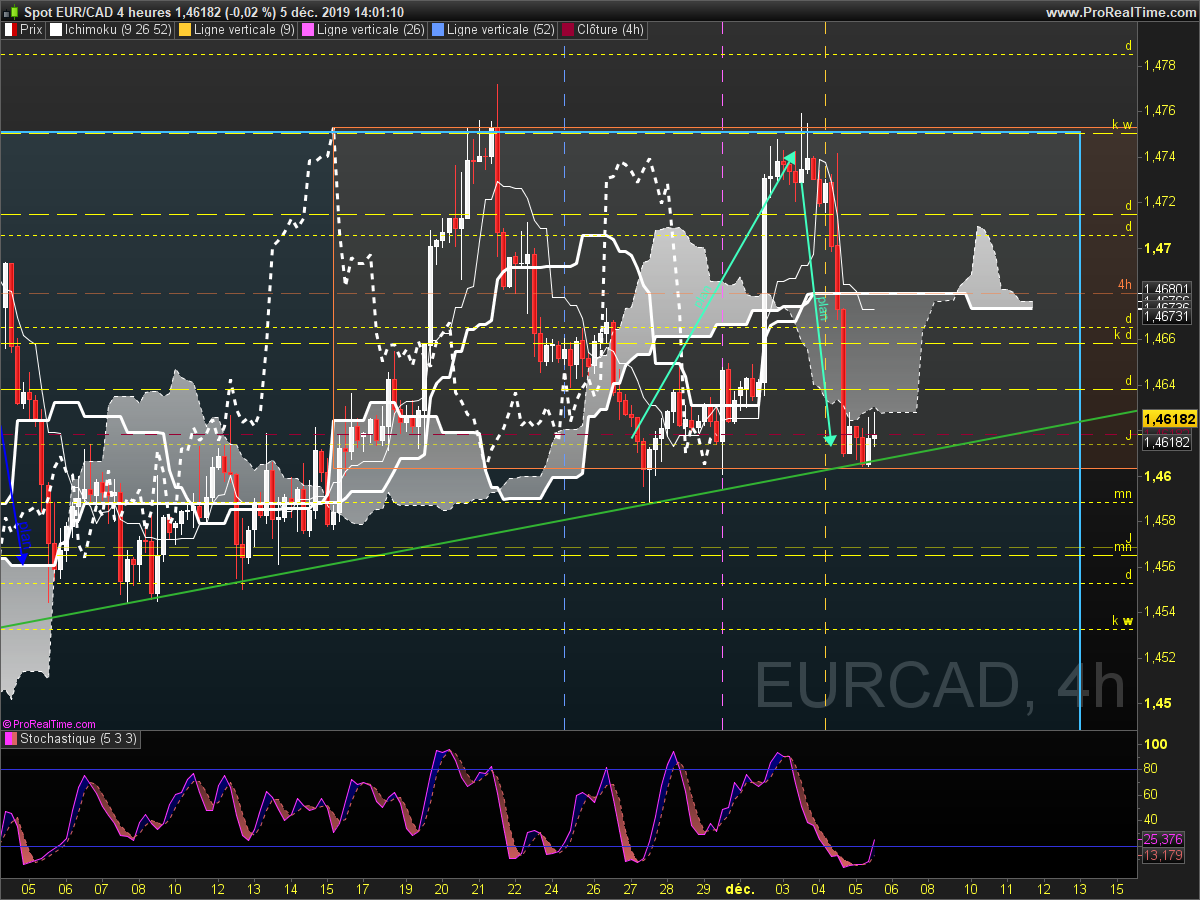Click the 1,478 price axis label
Viewport: 1200px width, 900px height.
(1160, 65)
